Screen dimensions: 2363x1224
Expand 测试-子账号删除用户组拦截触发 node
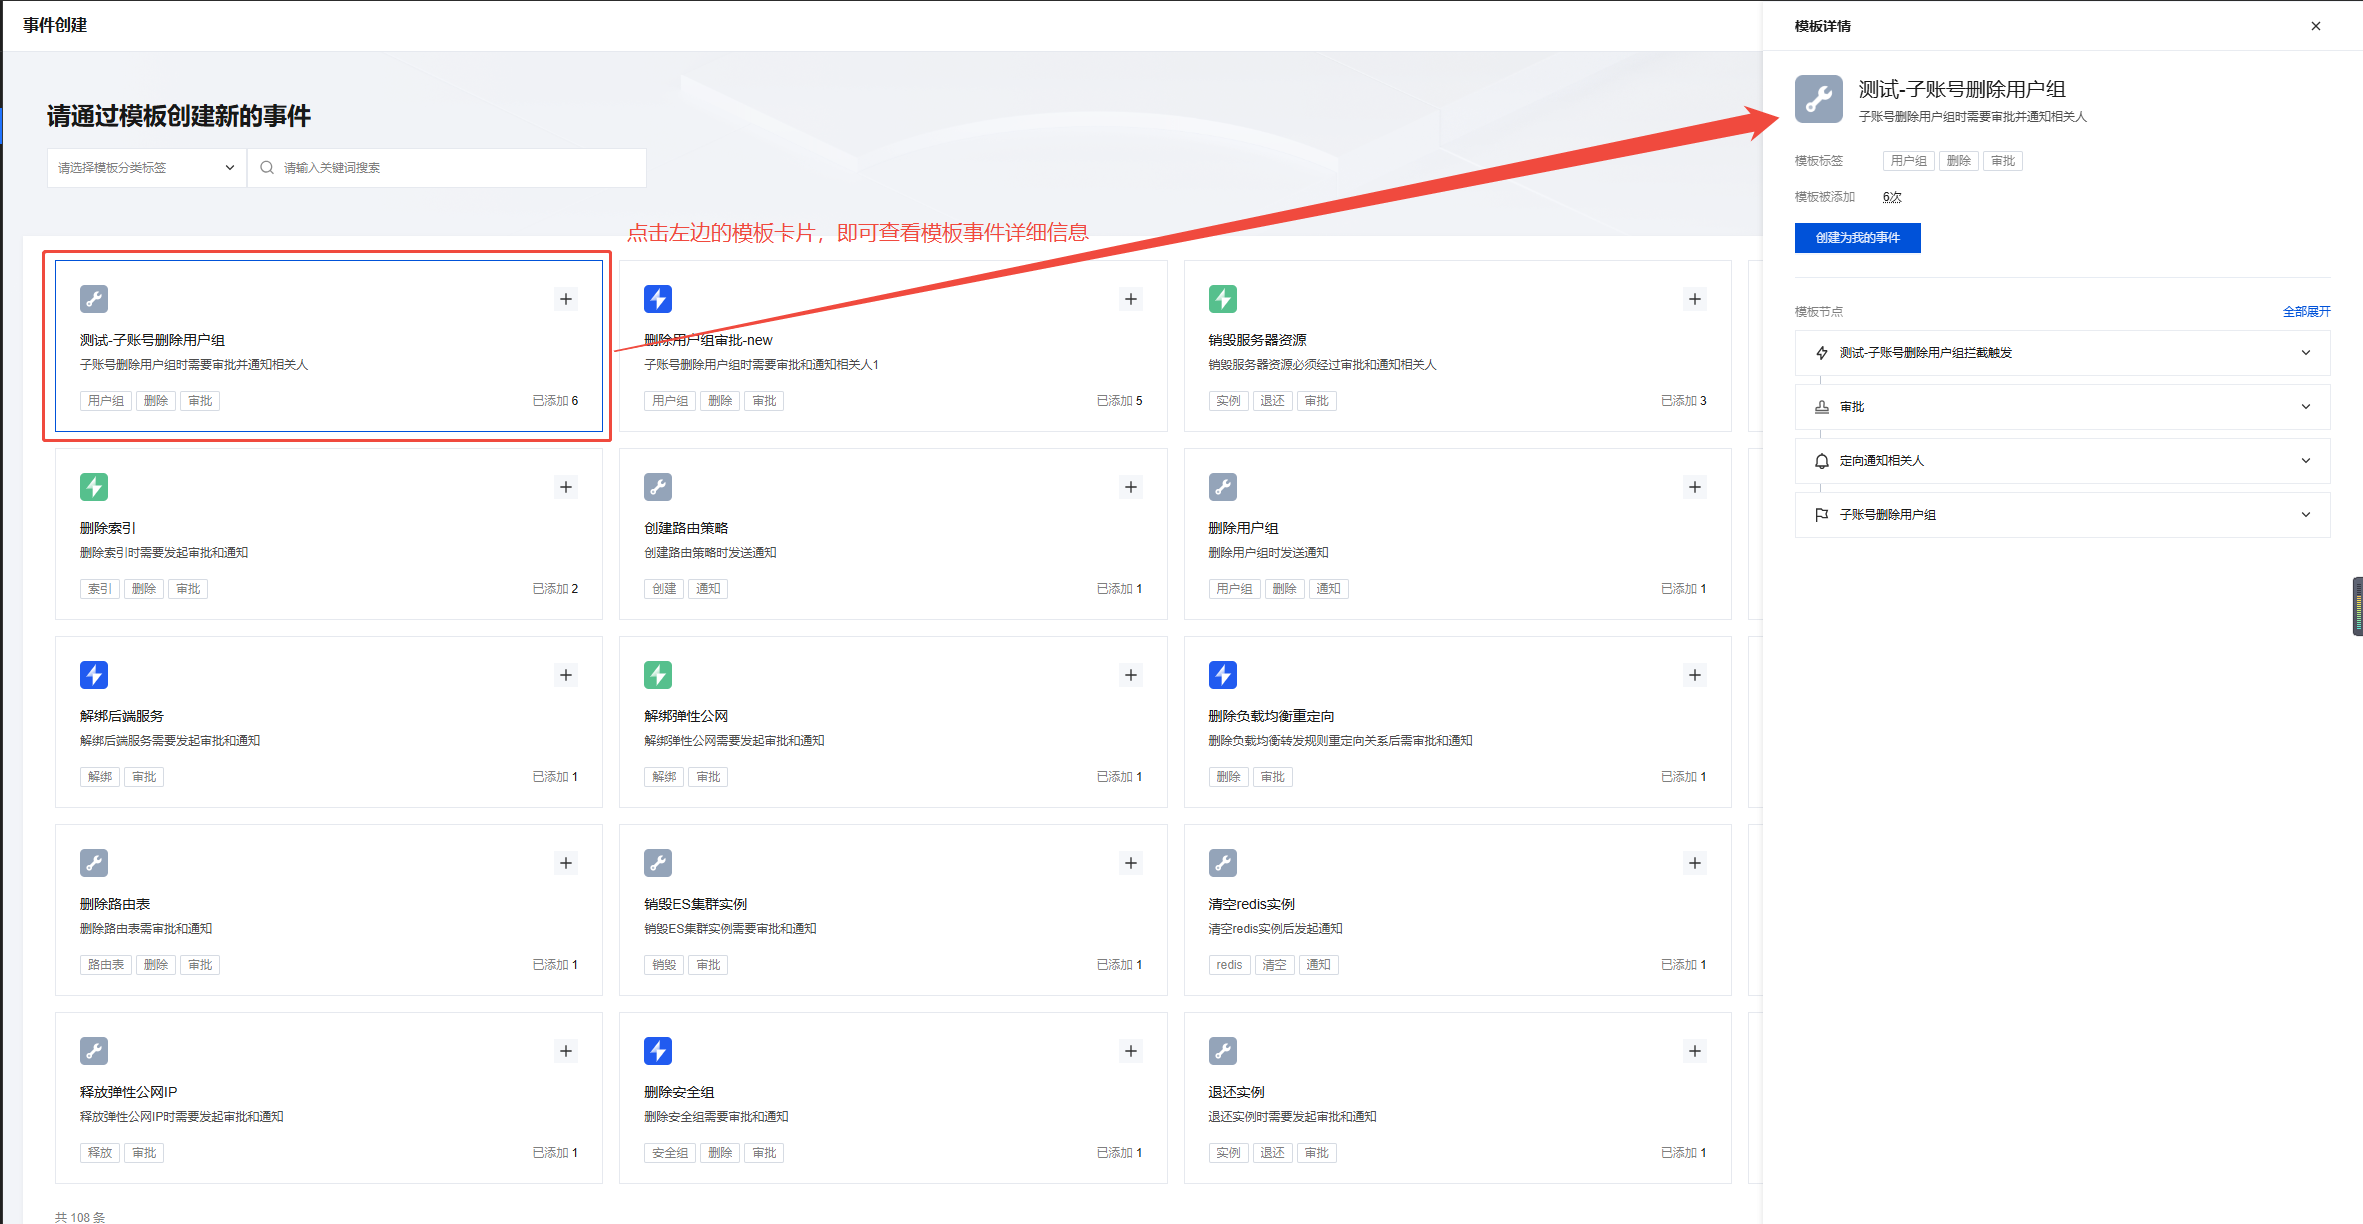[2305, 353]
